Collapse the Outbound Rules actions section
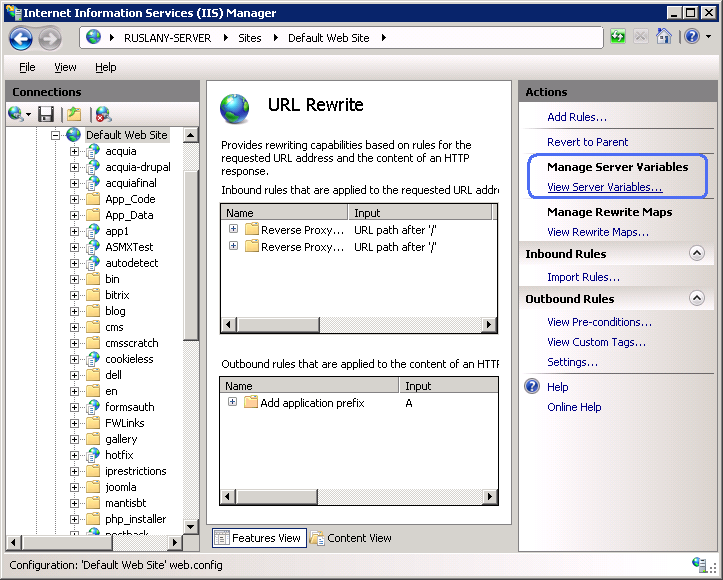The height and width of the screenshot is (580, 723). click(x=697, y=298)
